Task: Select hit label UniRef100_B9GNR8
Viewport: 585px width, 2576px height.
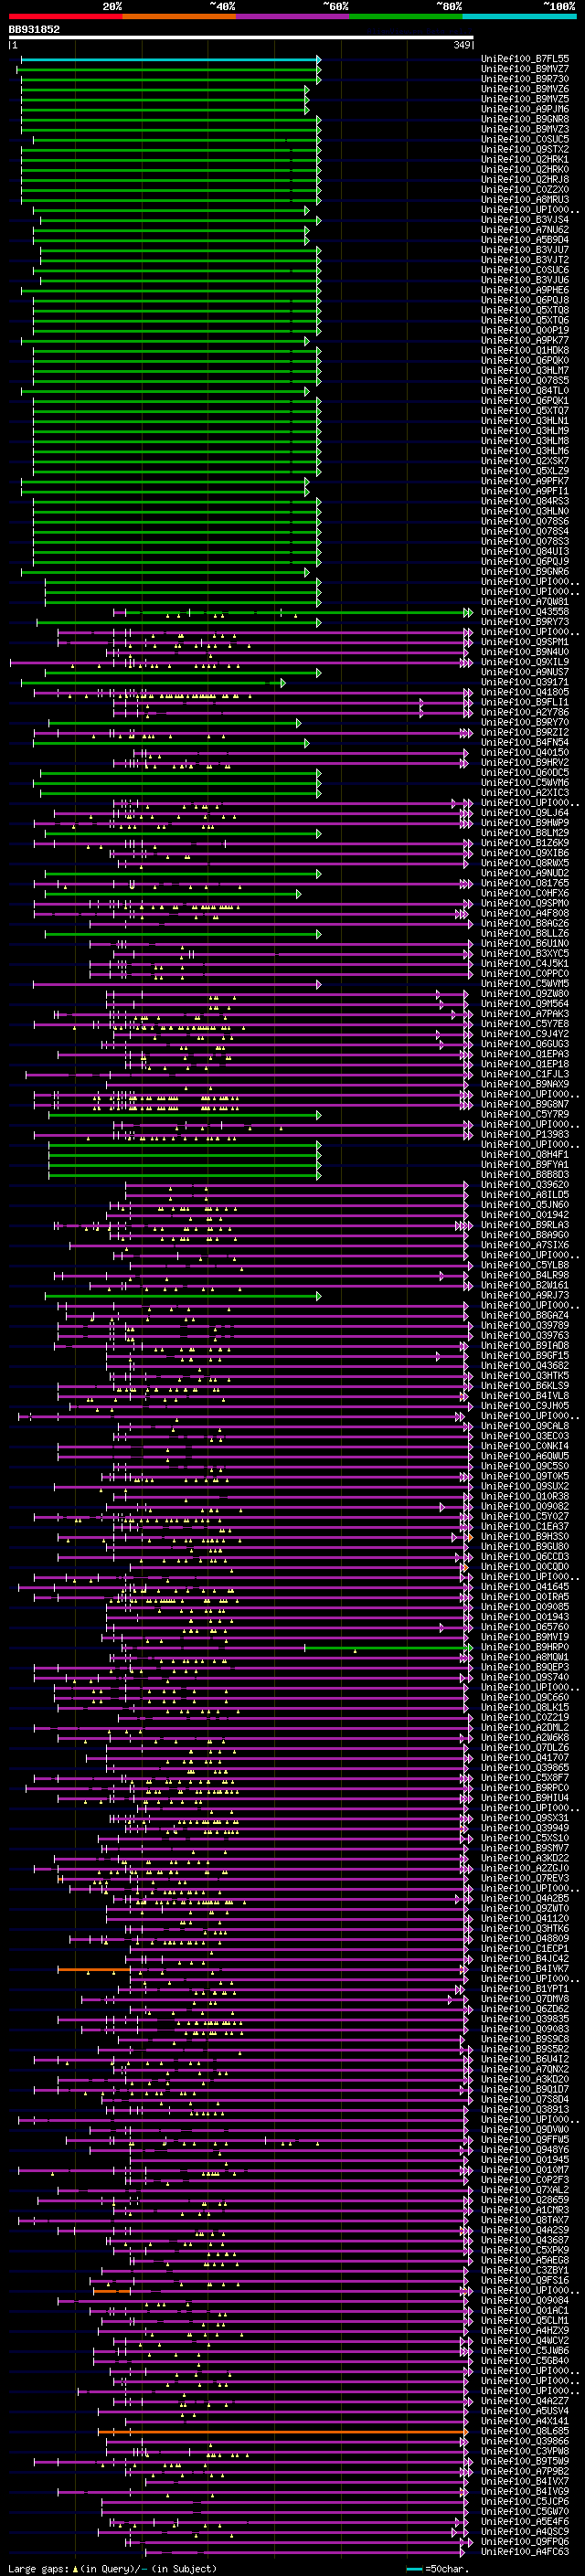Action: 525,119
